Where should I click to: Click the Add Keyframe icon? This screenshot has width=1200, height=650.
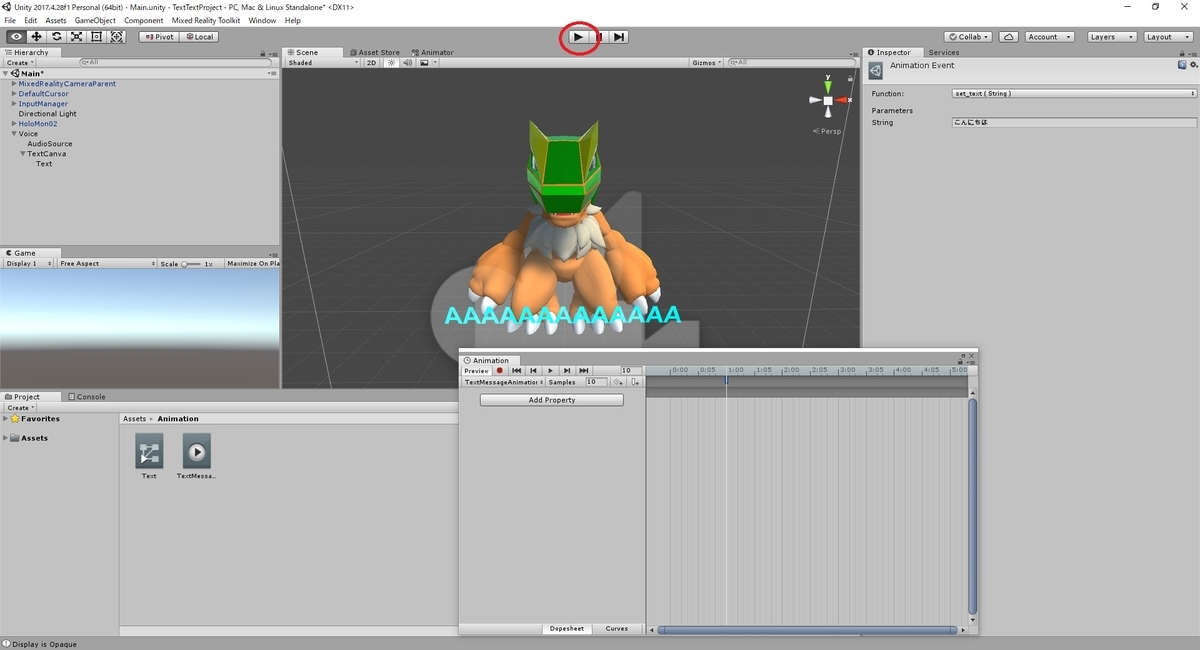[618, 382]
